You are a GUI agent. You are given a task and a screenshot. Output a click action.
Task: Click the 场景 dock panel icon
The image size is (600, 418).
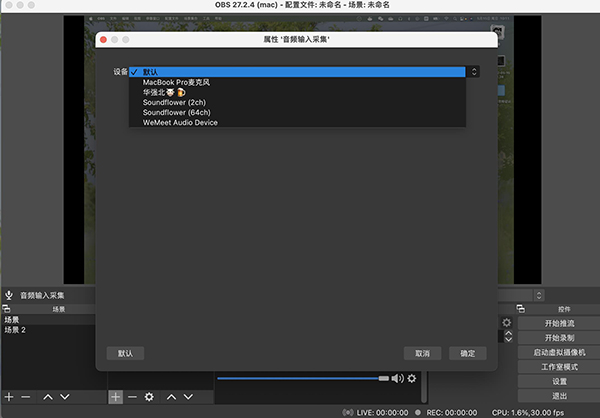6,309
